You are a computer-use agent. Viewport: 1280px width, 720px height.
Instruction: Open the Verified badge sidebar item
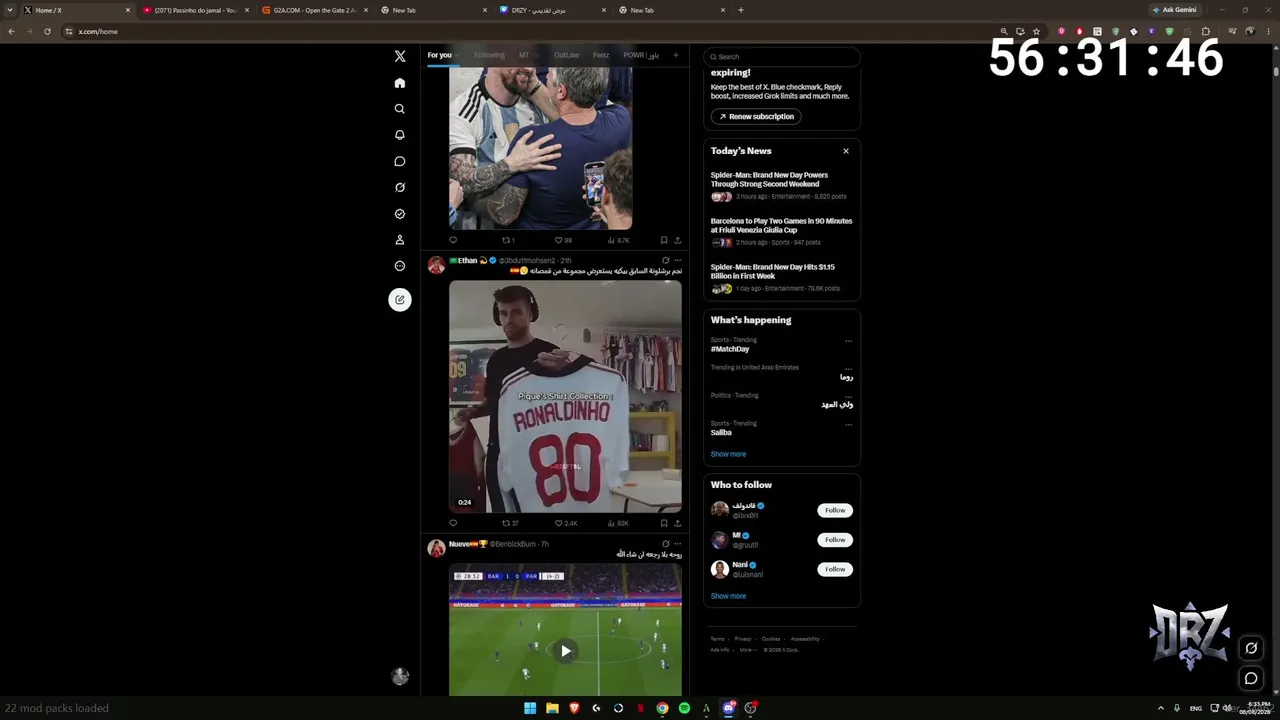(400, 214)
